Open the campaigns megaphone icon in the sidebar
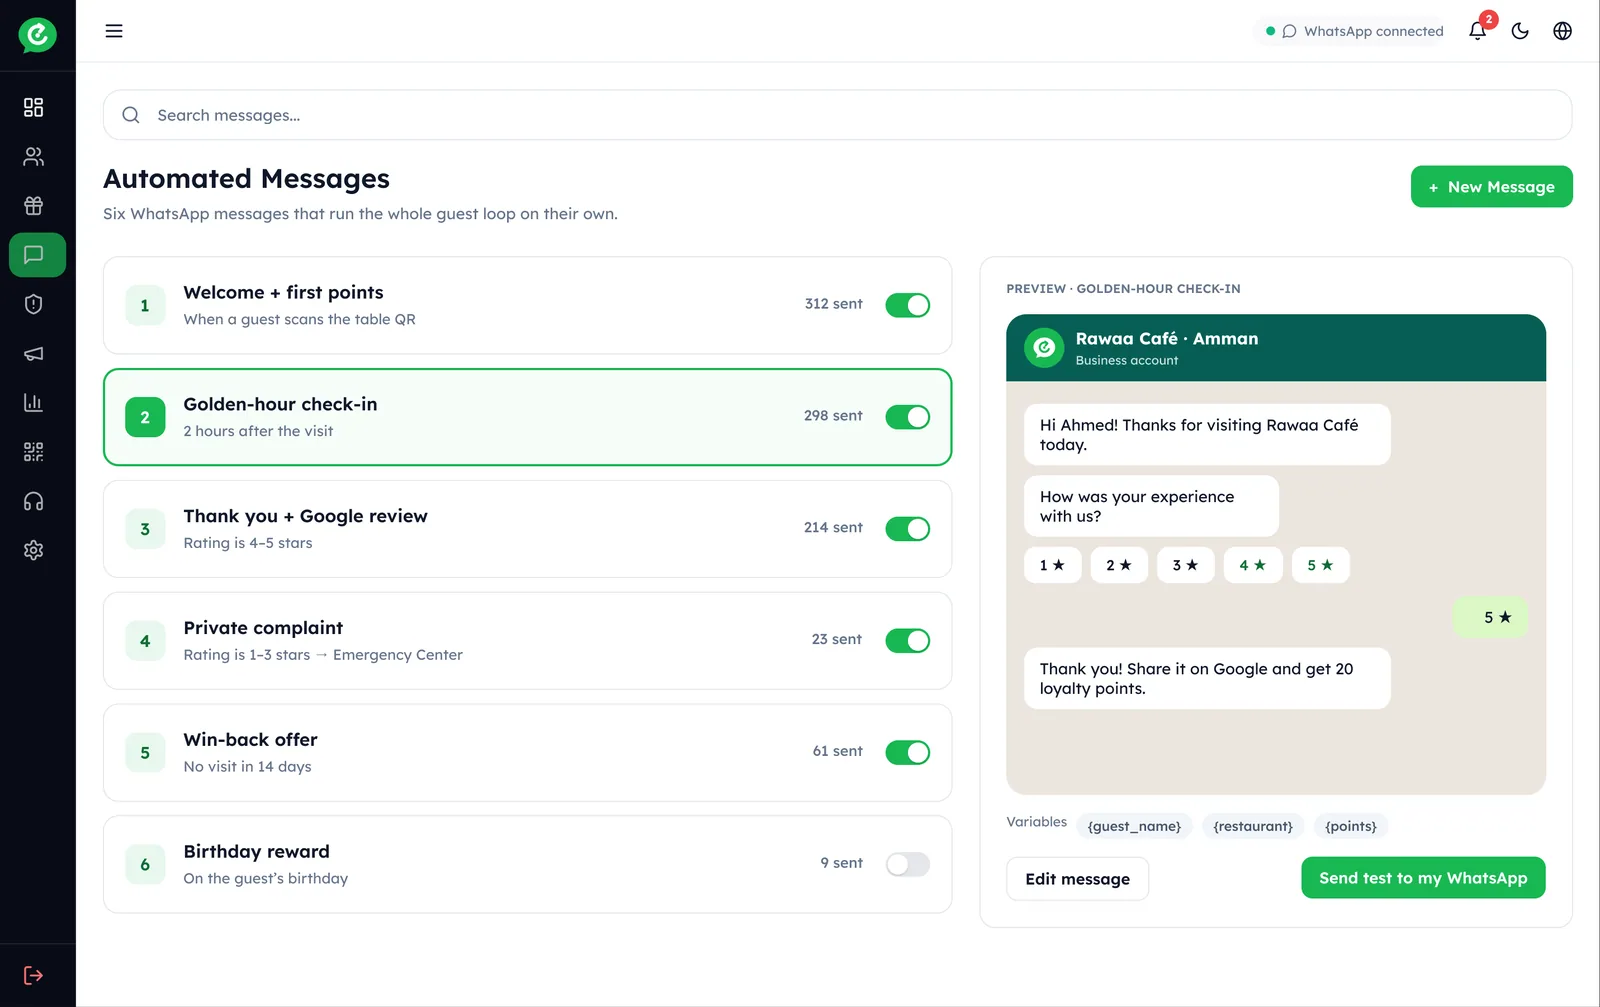1600x1007 pixels. (34, 353)
